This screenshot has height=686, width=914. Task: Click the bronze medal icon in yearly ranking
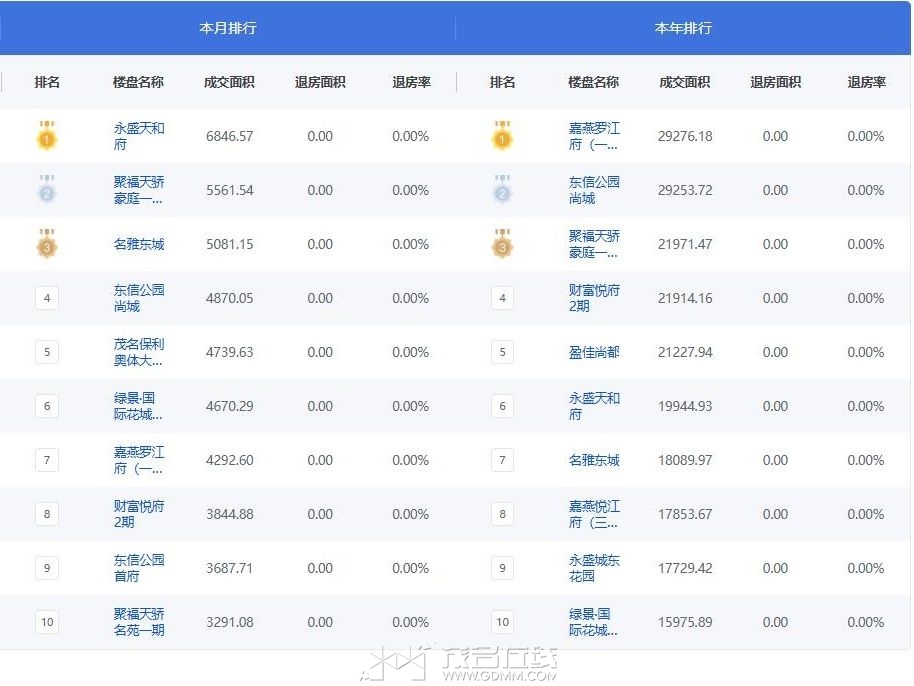pos(502,244)
